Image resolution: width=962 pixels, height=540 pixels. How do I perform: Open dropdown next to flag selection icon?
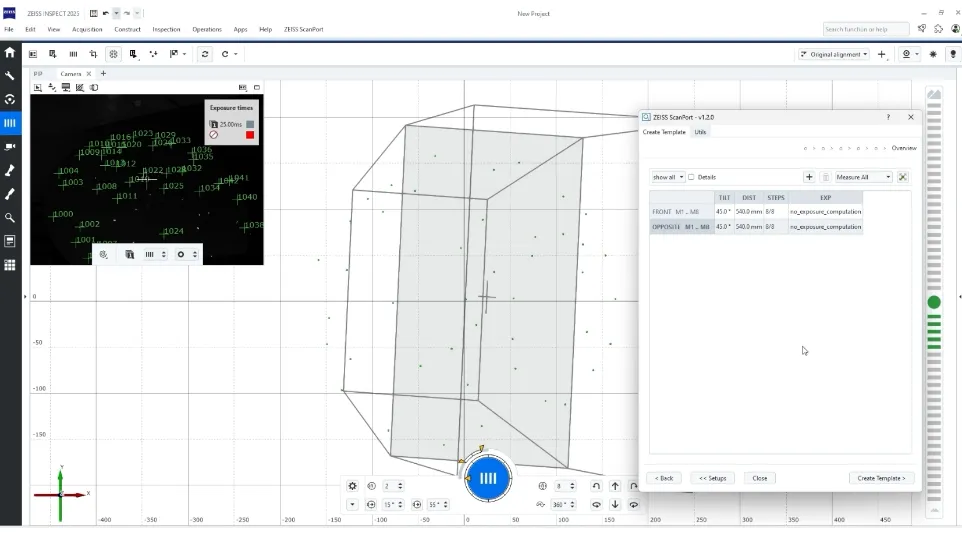tap(184, 54)
